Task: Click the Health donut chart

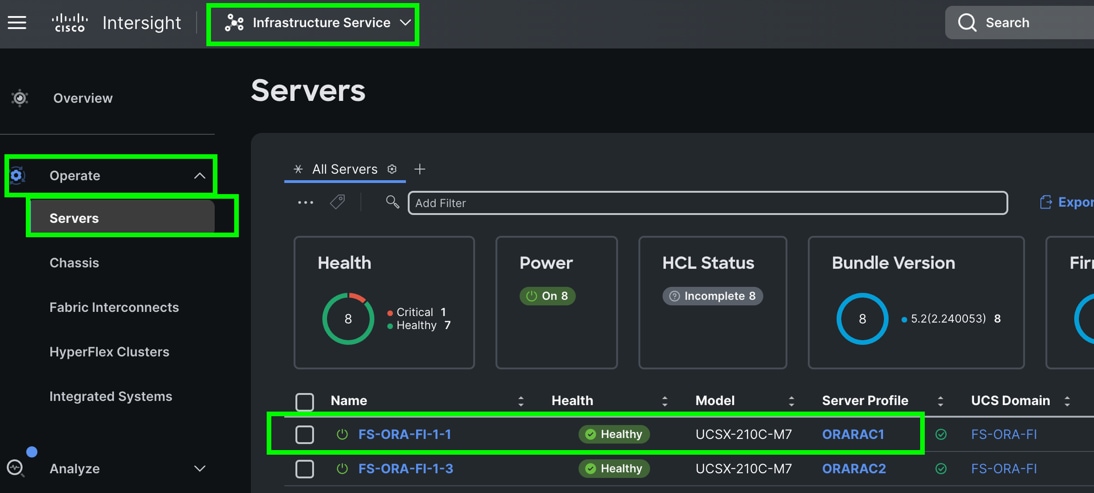Action: click(x=348, y=319)
